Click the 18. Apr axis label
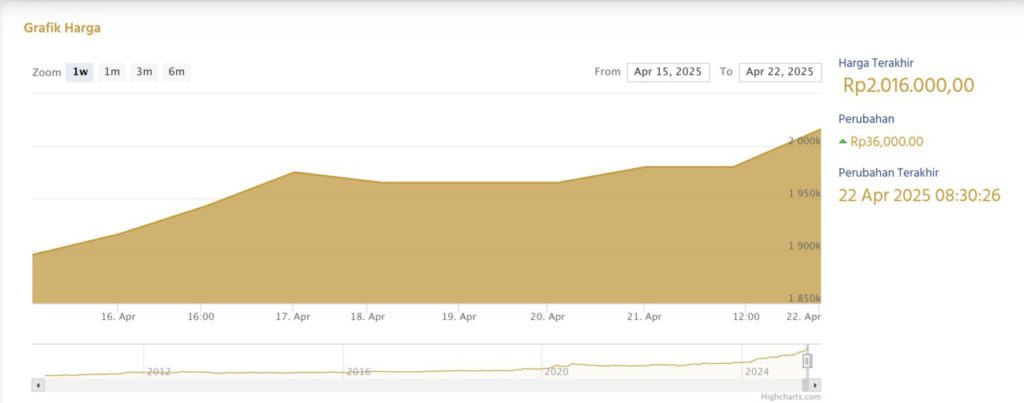 368,317
